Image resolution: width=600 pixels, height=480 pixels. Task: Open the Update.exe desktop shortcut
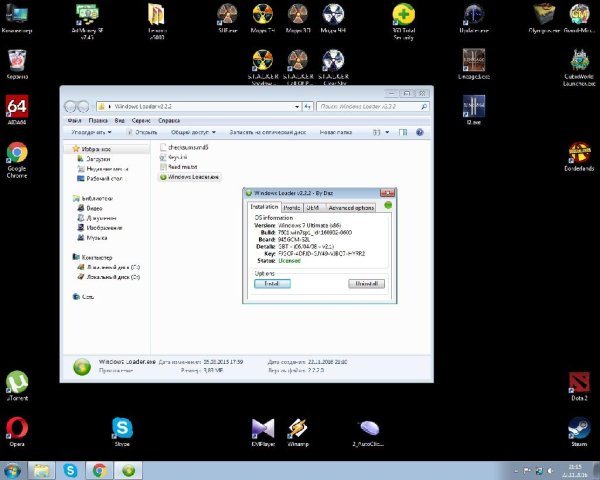474,17
